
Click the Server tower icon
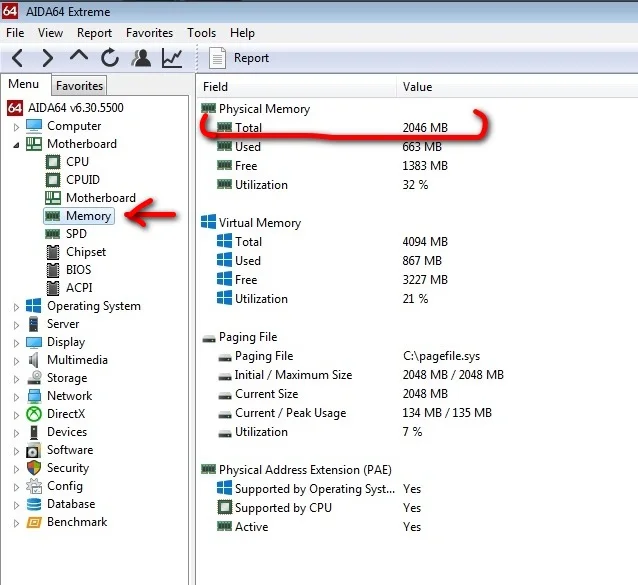(34, 324)
